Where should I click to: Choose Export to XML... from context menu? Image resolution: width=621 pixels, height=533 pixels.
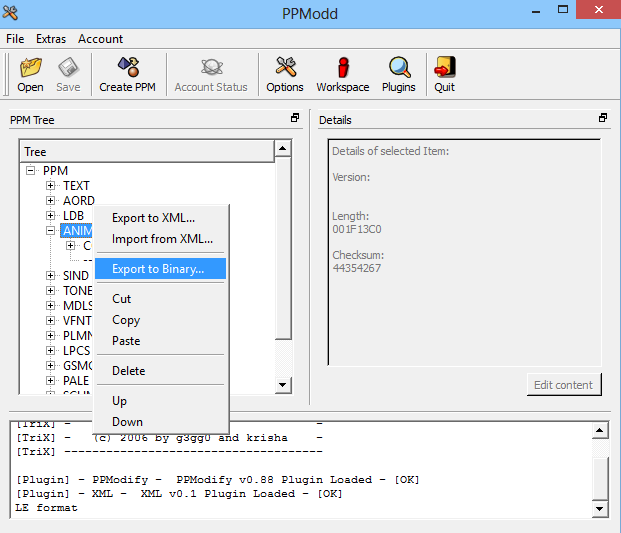tap(161, 218)
